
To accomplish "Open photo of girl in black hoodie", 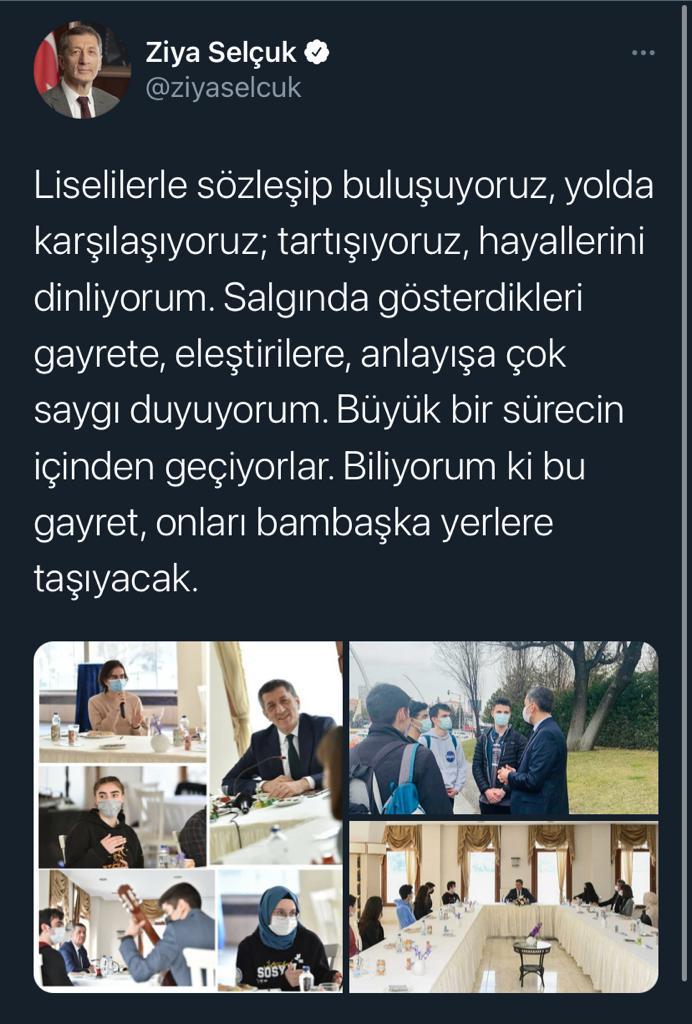I will tap(123, 816).
